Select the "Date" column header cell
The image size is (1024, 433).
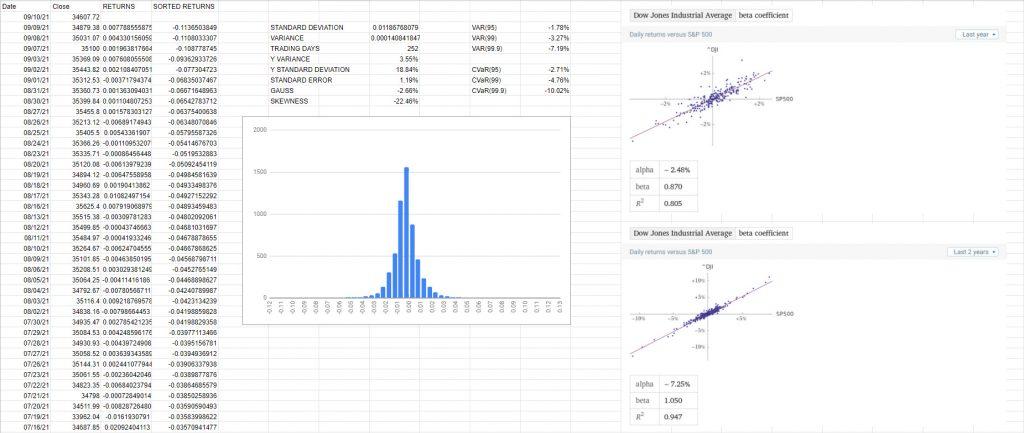pyautogui.click(x=25, y=6)
